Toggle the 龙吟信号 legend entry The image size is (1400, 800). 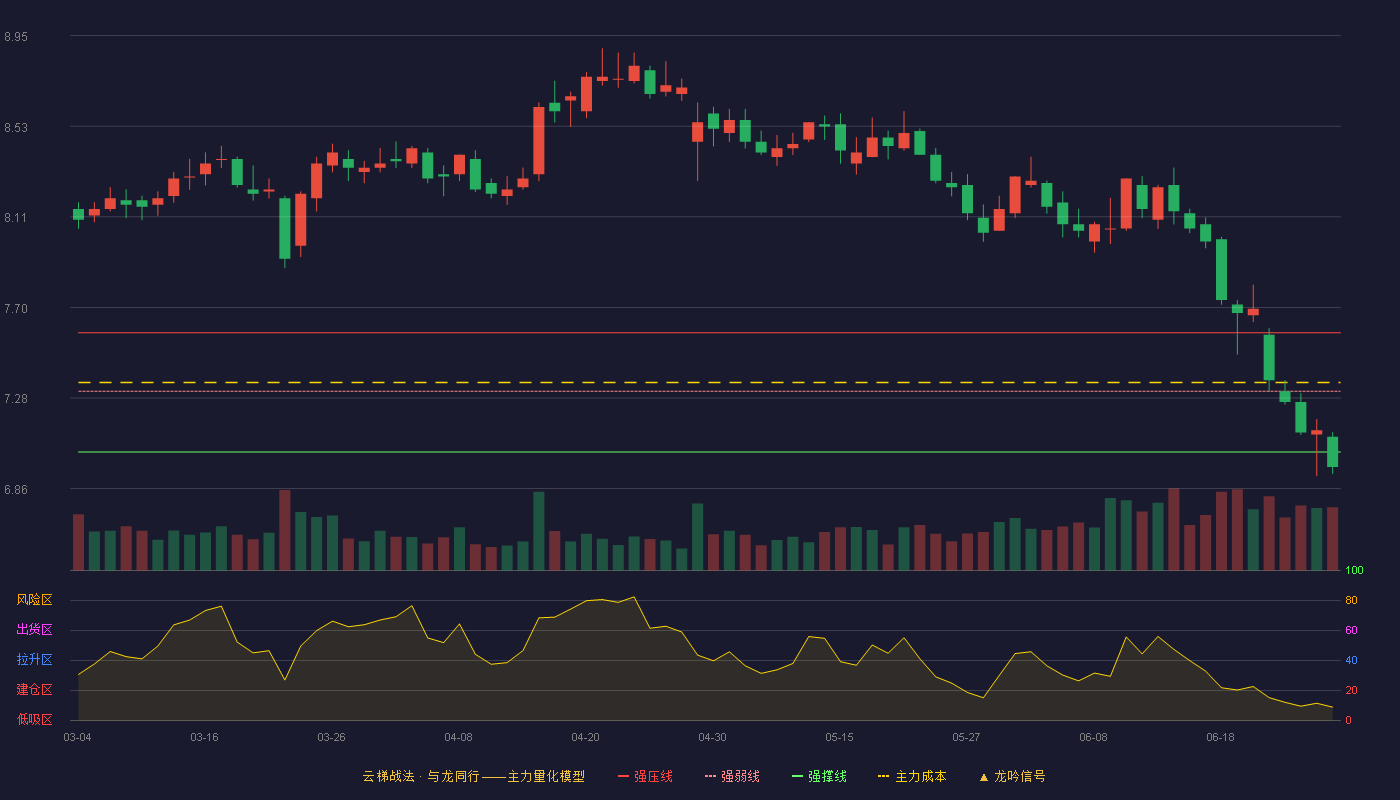[x=1011, y=776]
